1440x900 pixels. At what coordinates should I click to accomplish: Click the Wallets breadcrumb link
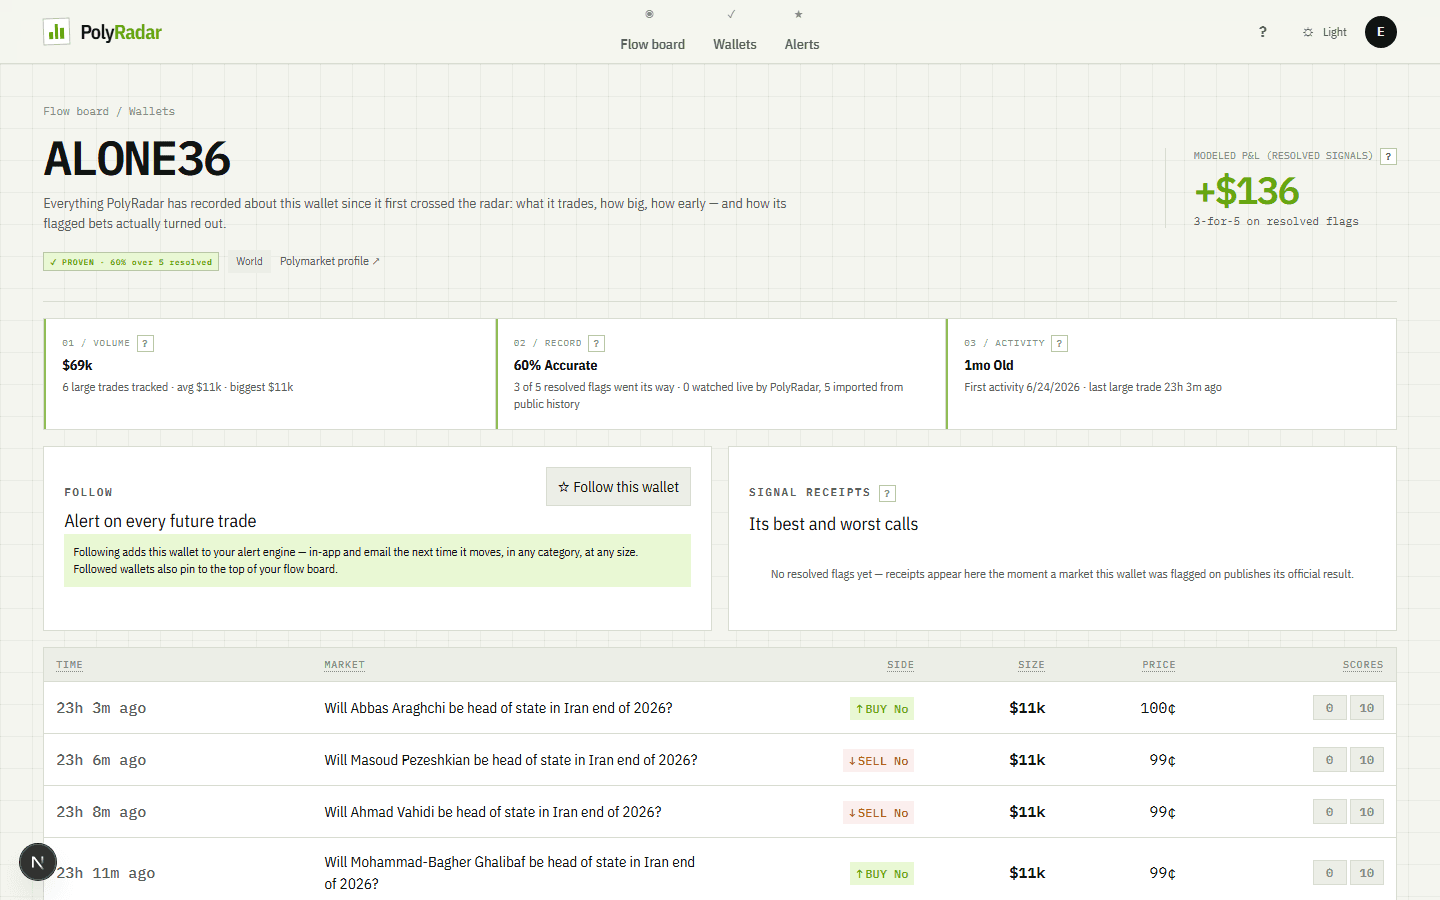click(151, 111)
